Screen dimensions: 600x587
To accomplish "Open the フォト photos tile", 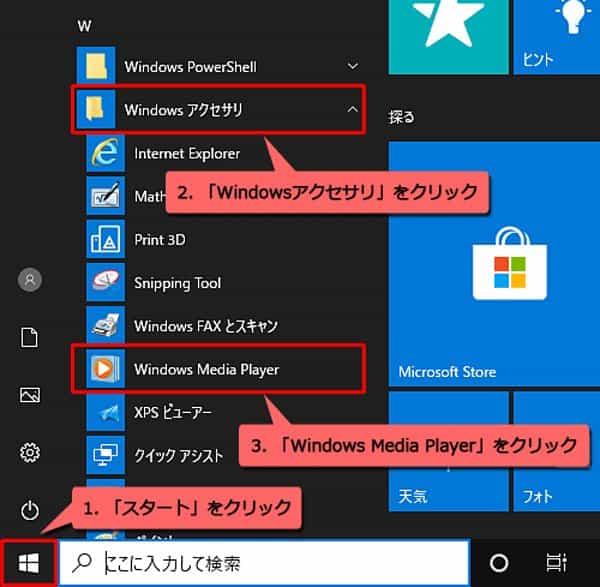I will tap(556, 451).
